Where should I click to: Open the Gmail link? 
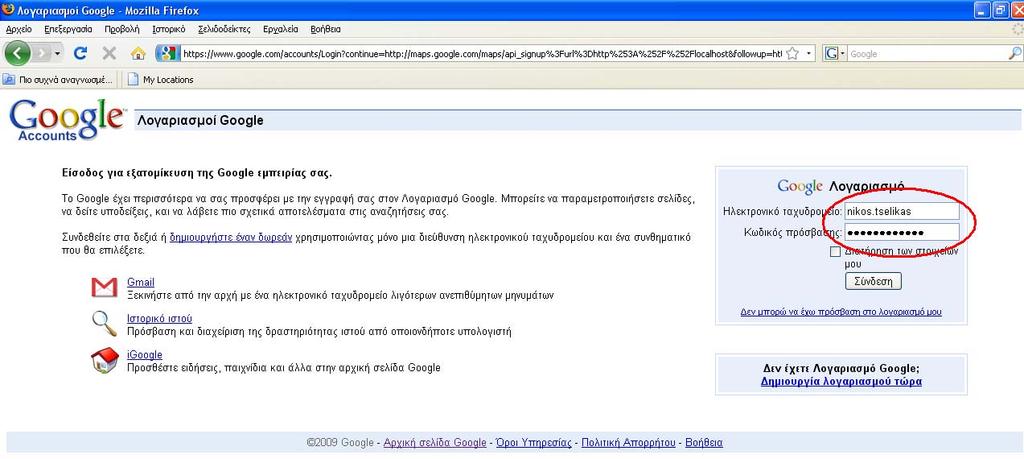[x=140, y=282]
